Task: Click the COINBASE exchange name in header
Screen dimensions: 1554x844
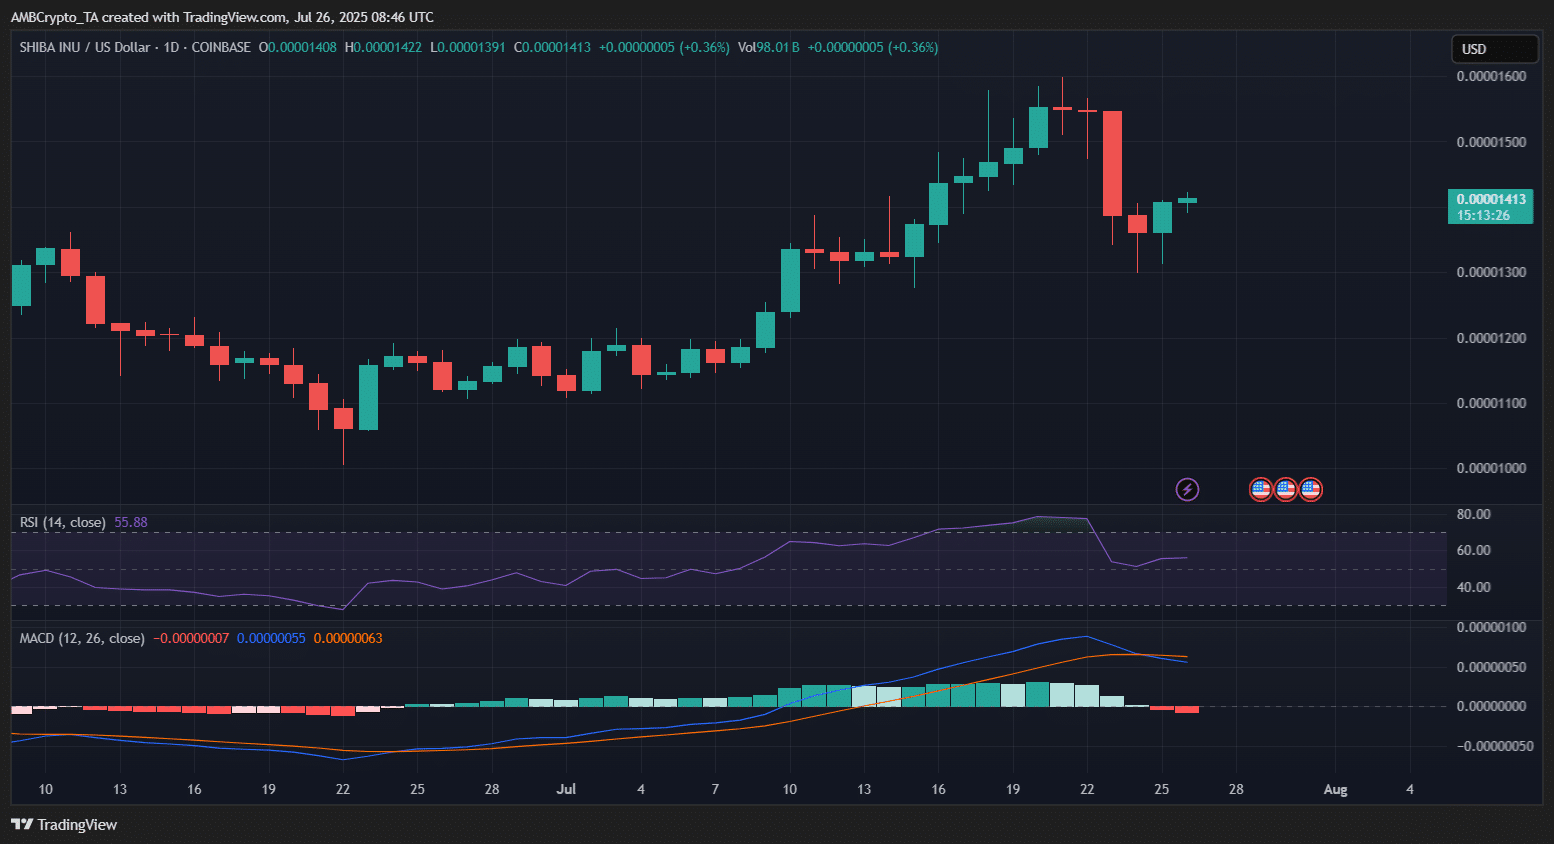Action: [221, 47]
